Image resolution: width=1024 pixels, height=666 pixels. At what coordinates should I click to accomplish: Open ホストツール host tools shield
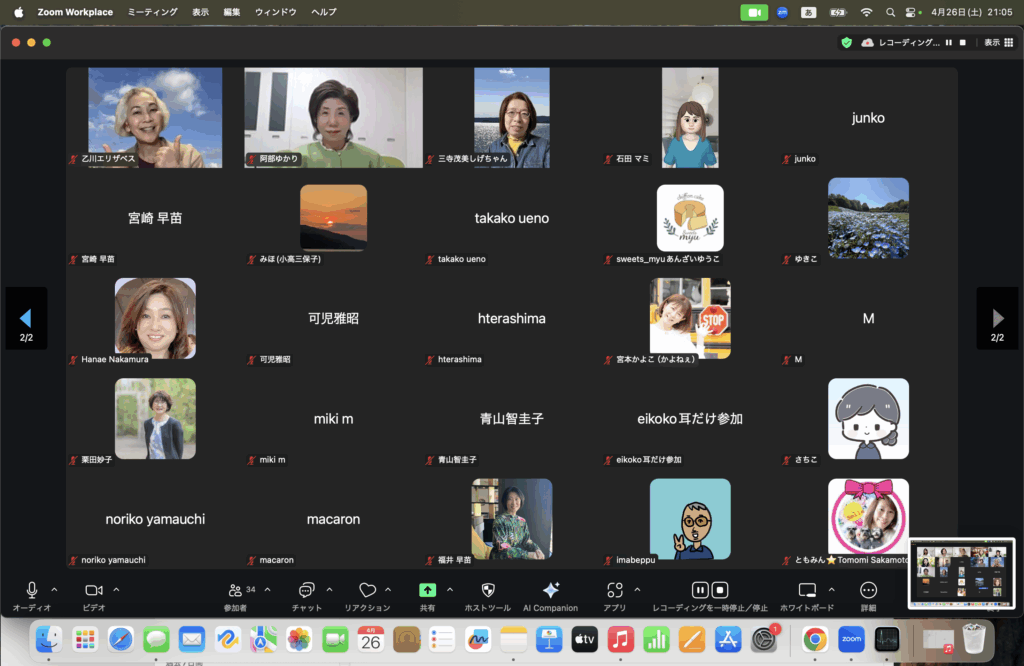tap(488, 591)
